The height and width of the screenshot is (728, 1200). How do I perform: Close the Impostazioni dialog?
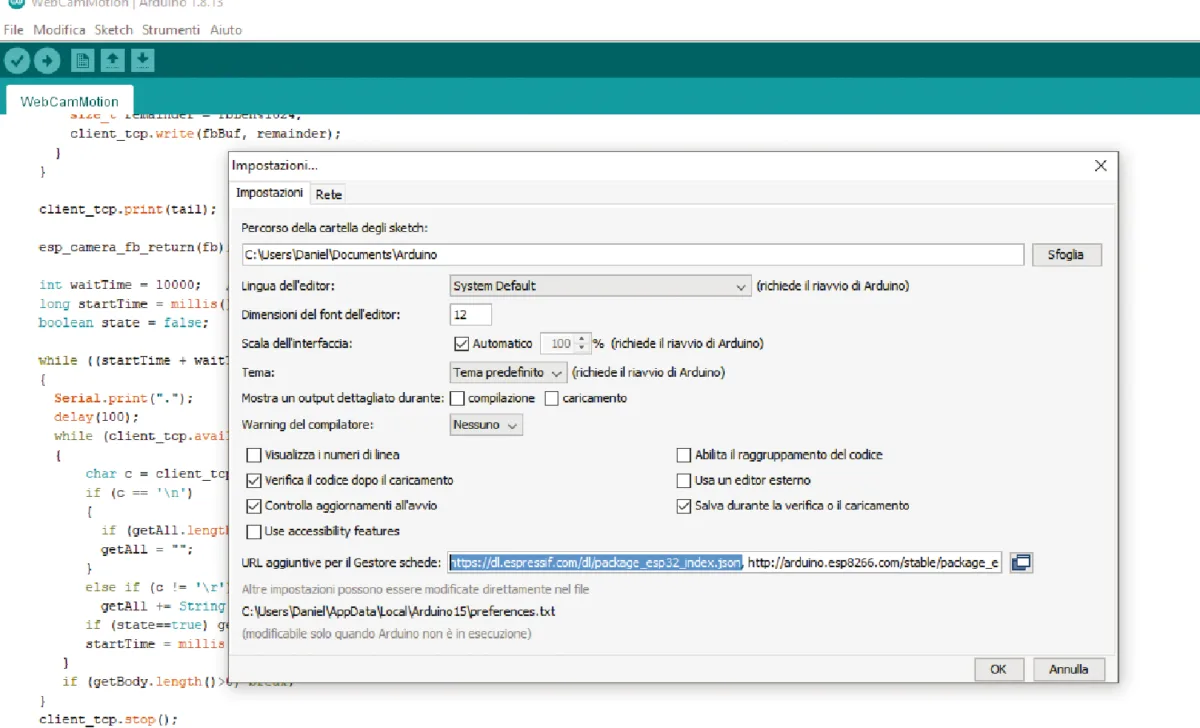tap(1101, 165)
